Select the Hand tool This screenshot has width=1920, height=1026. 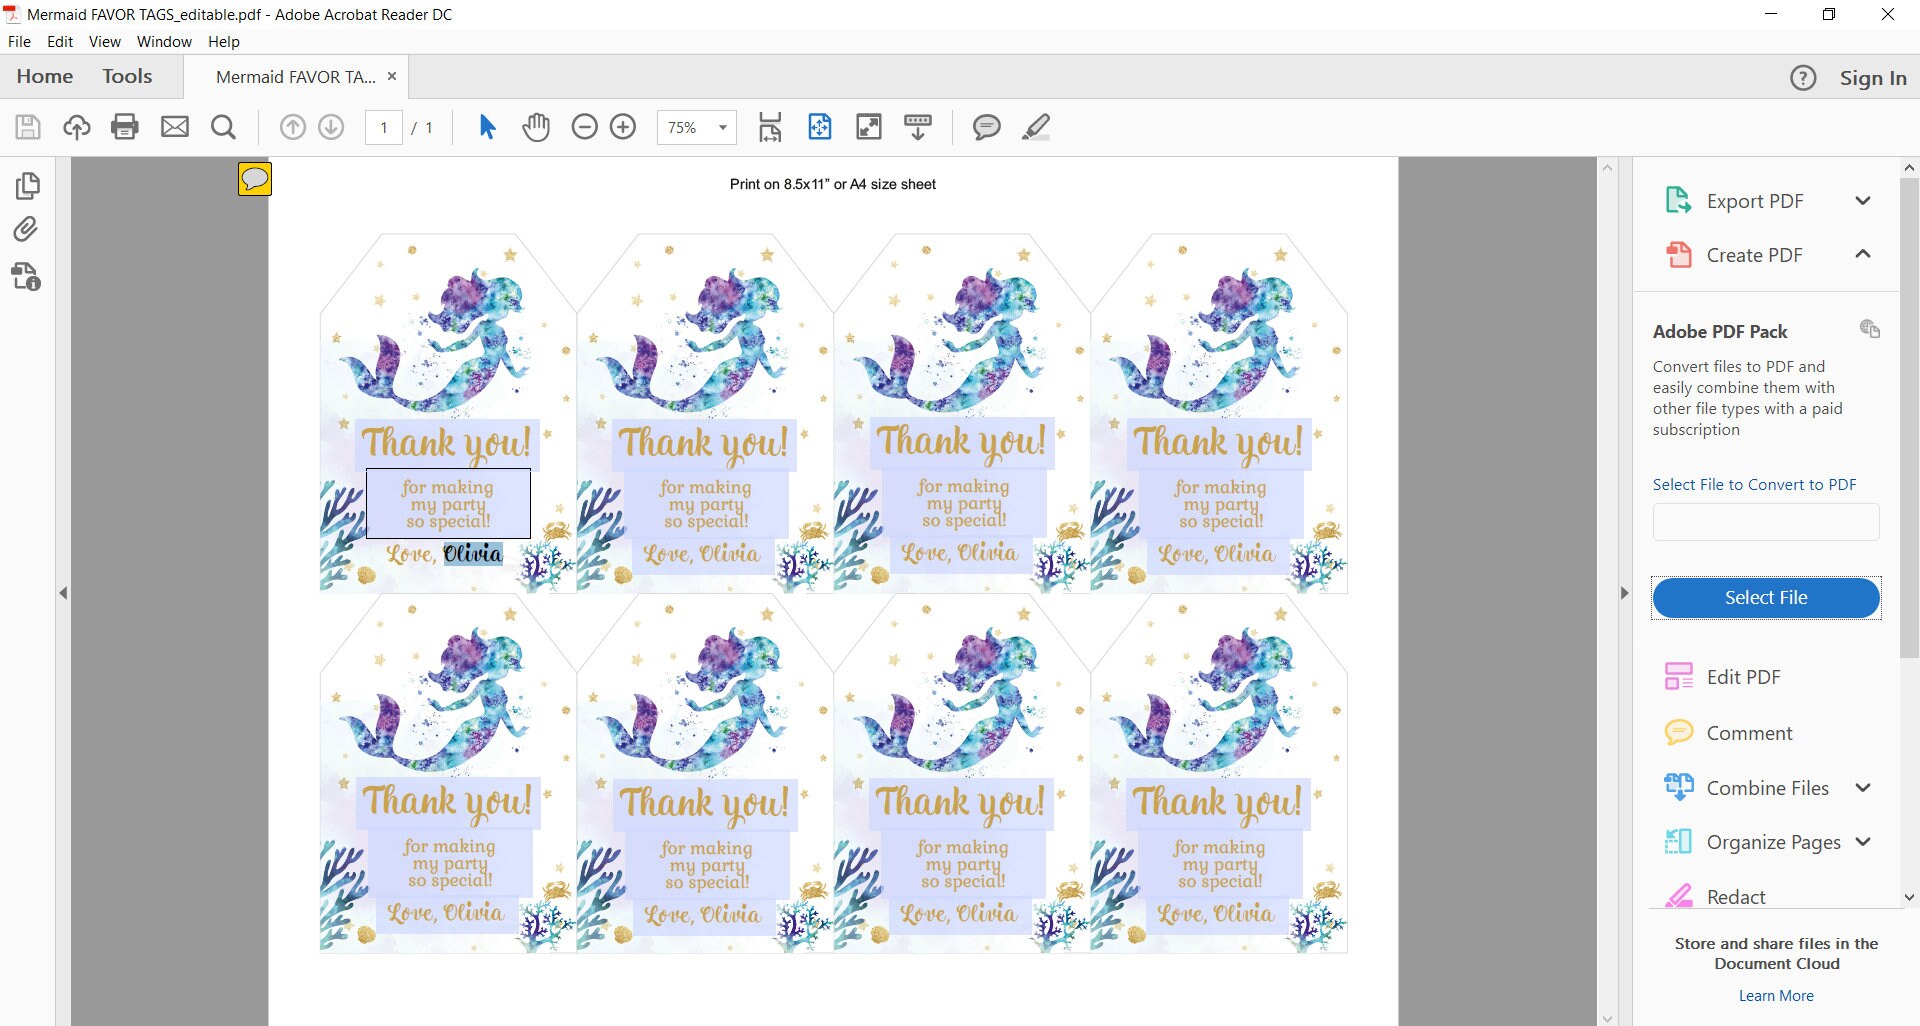pos(536,127)
